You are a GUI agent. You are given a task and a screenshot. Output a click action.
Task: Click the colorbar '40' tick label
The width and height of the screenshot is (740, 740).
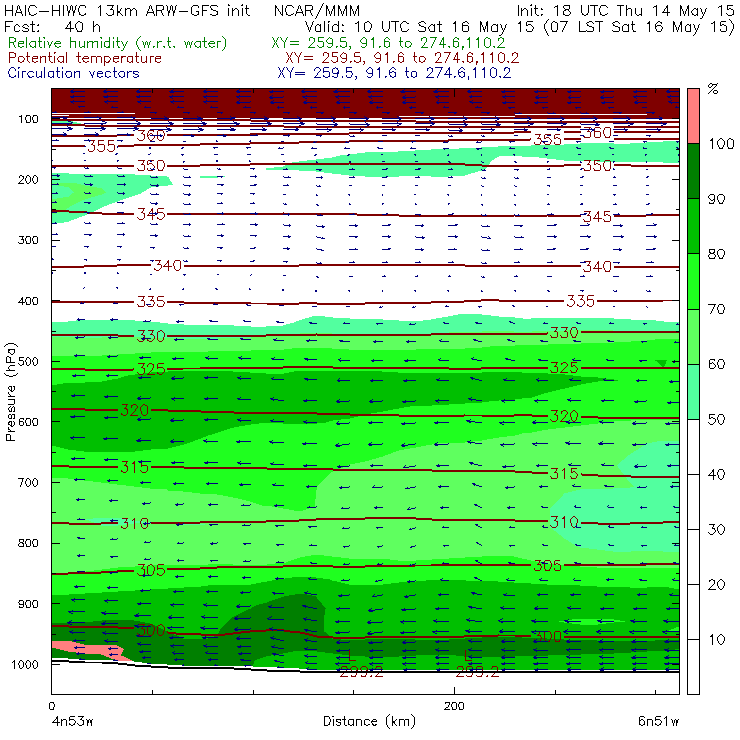point(716,474)
